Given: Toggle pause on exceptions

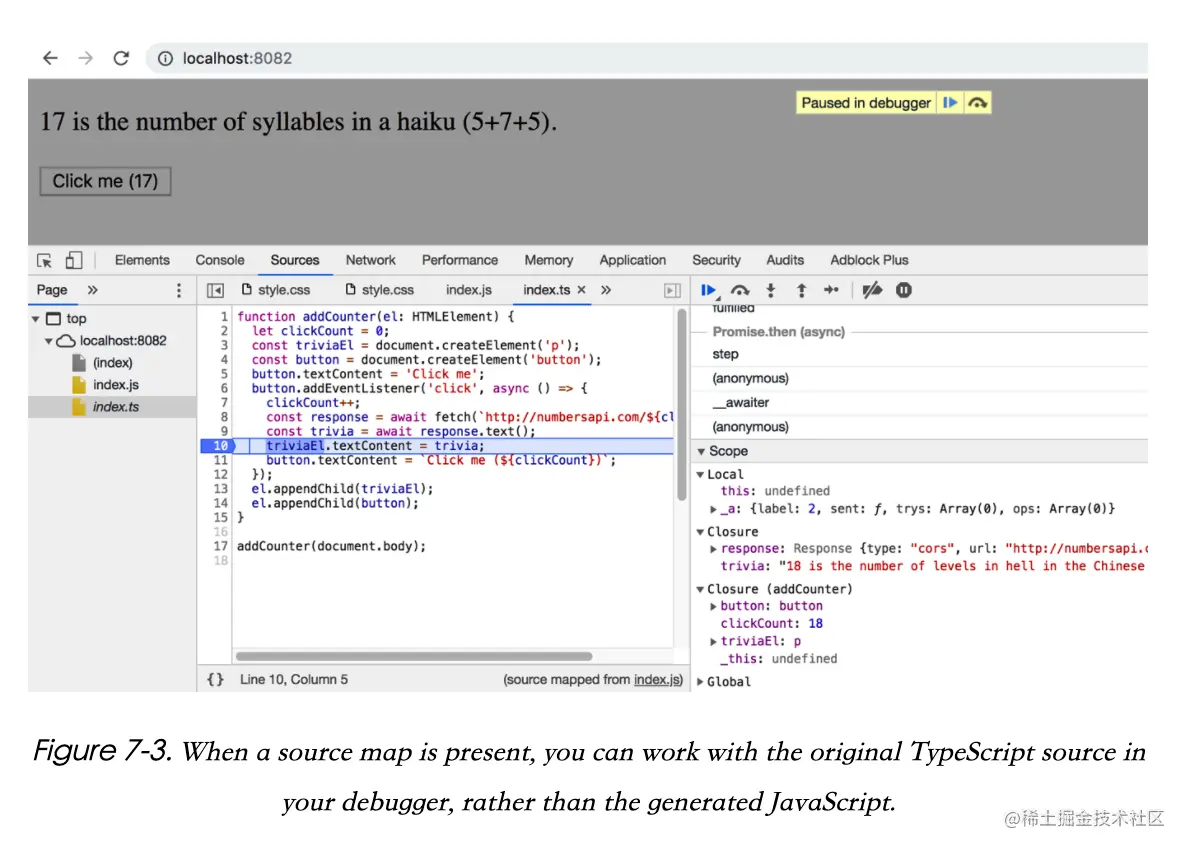Looking at the screenshot, I should (903, 290).
